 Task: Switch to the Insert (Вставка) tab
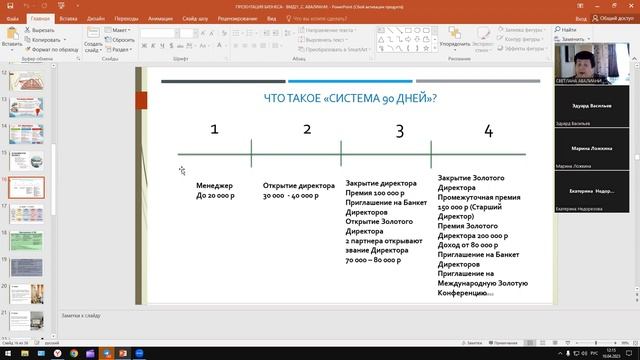[x=68, y=19]
